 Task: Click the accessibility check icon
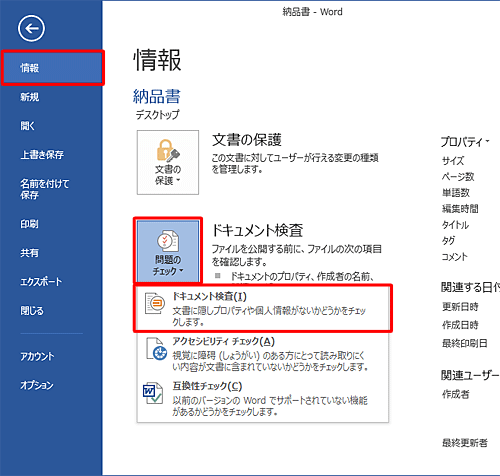(x=156, y=349)
